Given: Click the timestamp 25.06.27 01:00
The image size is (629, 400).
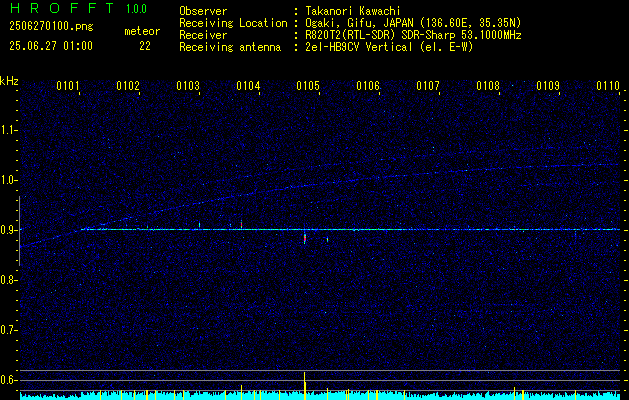Looking at the screenshot, I should (51, 46).
